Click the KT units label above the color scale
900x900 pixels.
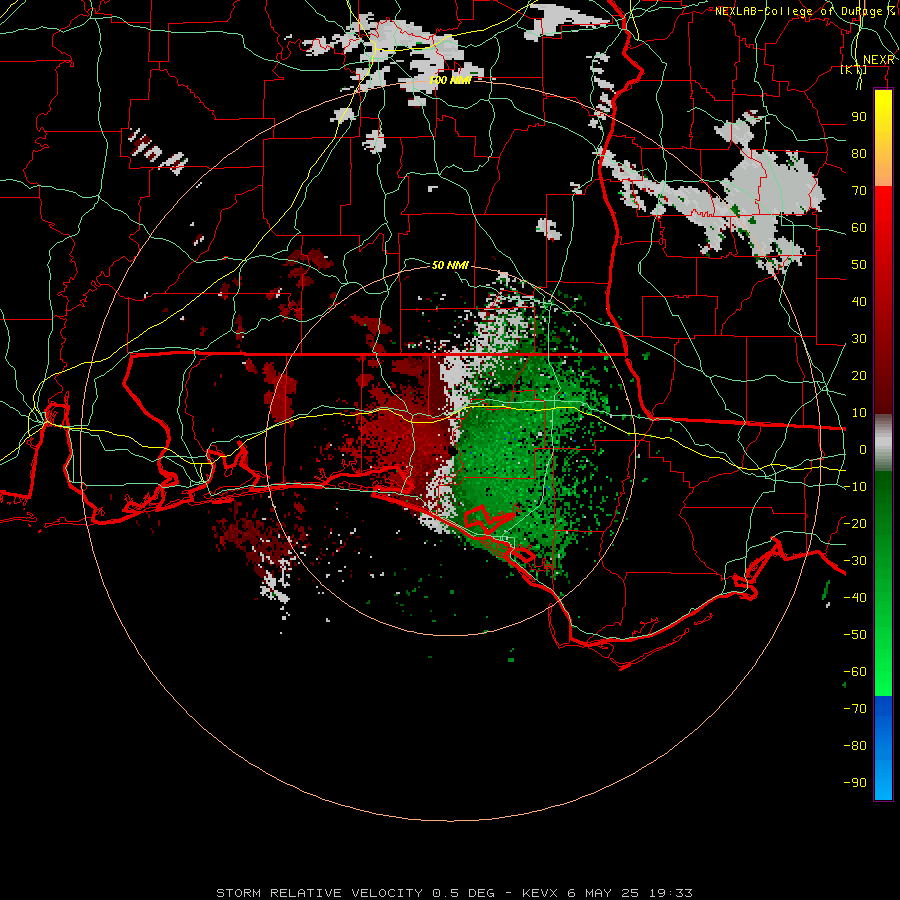point(853,69)
